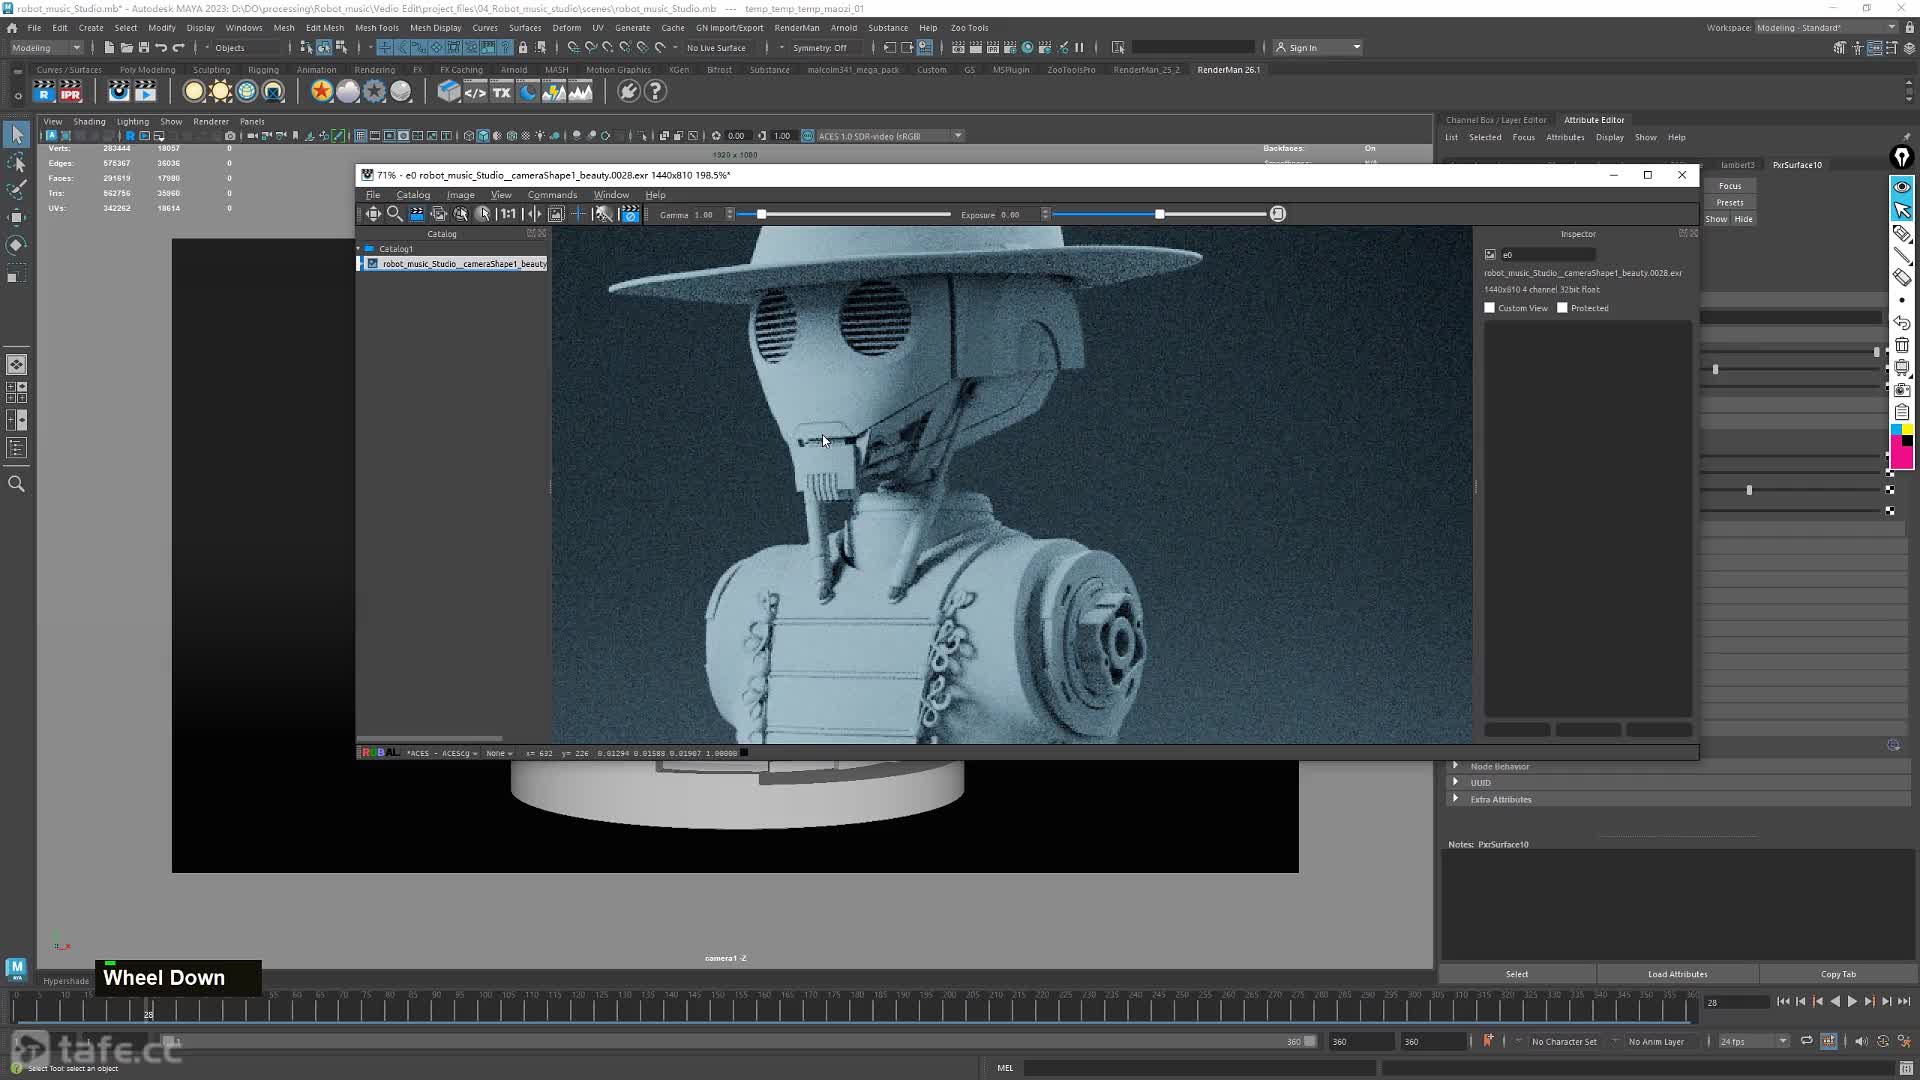Click the Copy Tab button
Viewport: 1920px width, 1080px height.
pos(1838,974)
